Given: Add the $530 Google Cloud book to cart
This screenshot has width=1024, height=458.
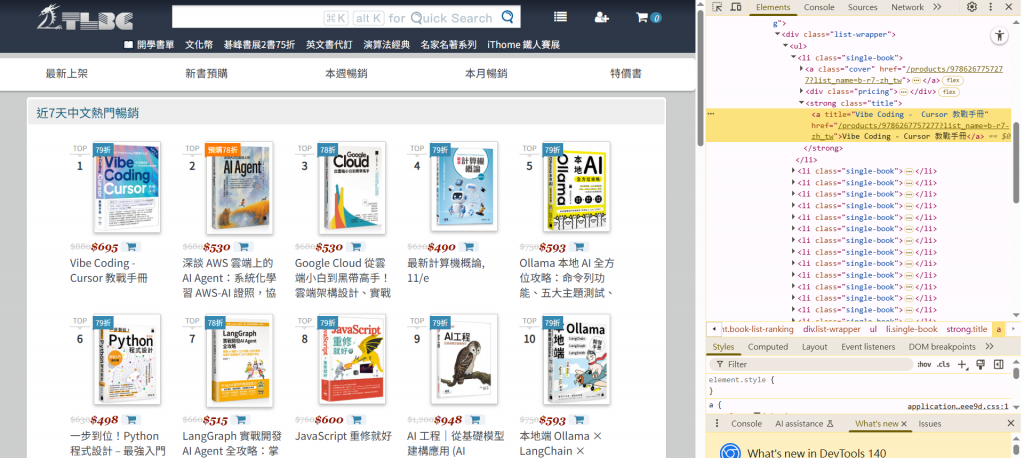Looking at the screenshot, I should pos(355,247).
